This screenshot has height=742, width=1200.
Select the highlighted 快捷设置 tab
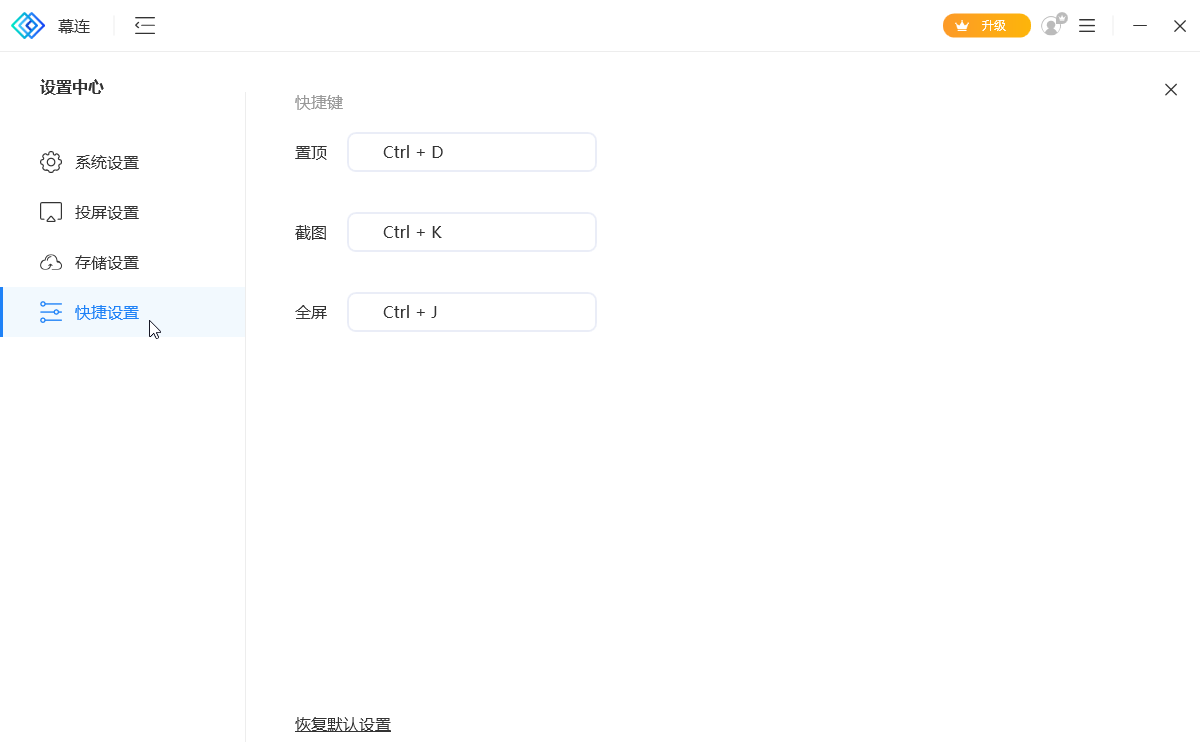tap(105, 311)
